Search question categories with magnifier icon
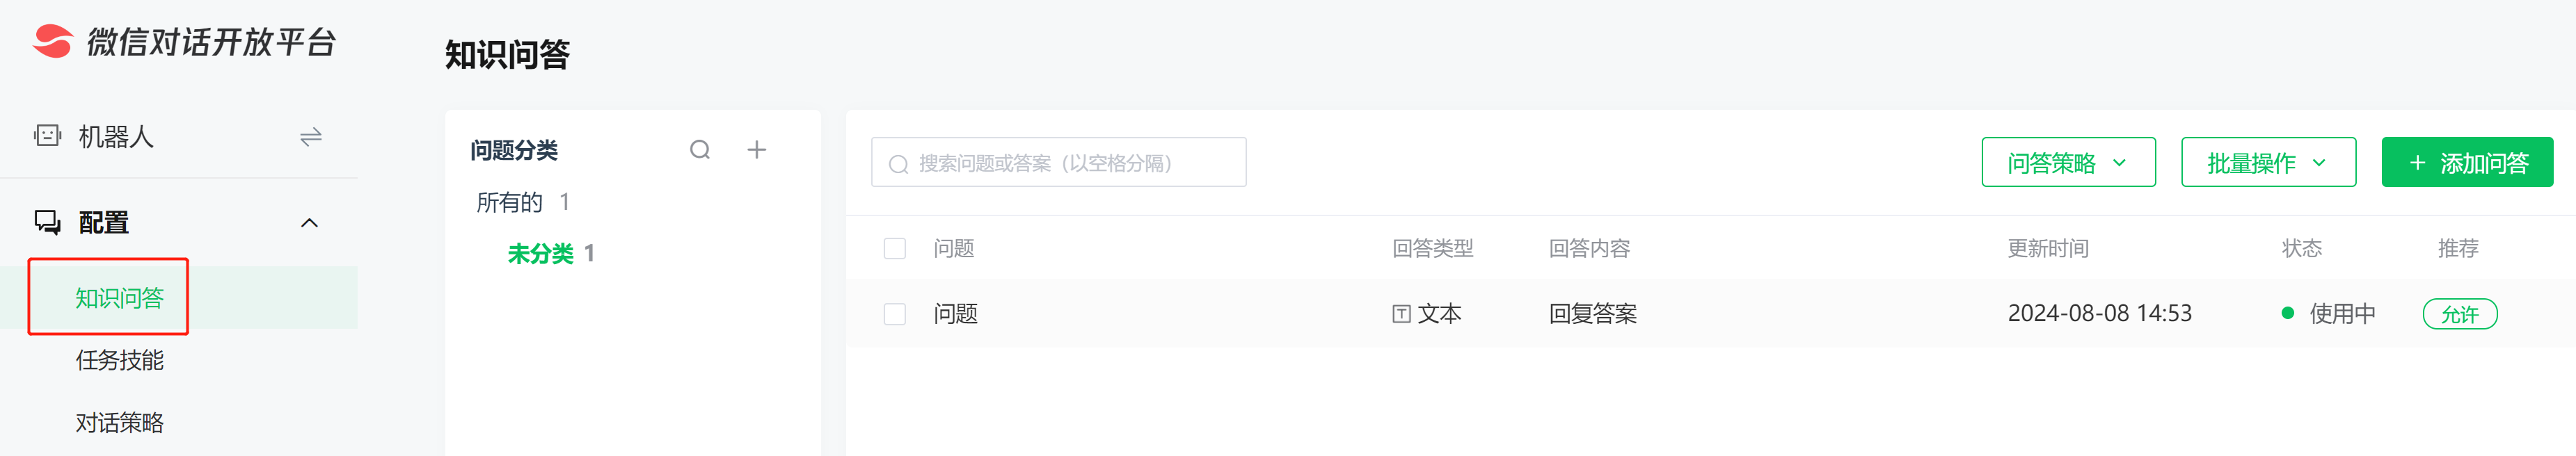 (700, 150)
